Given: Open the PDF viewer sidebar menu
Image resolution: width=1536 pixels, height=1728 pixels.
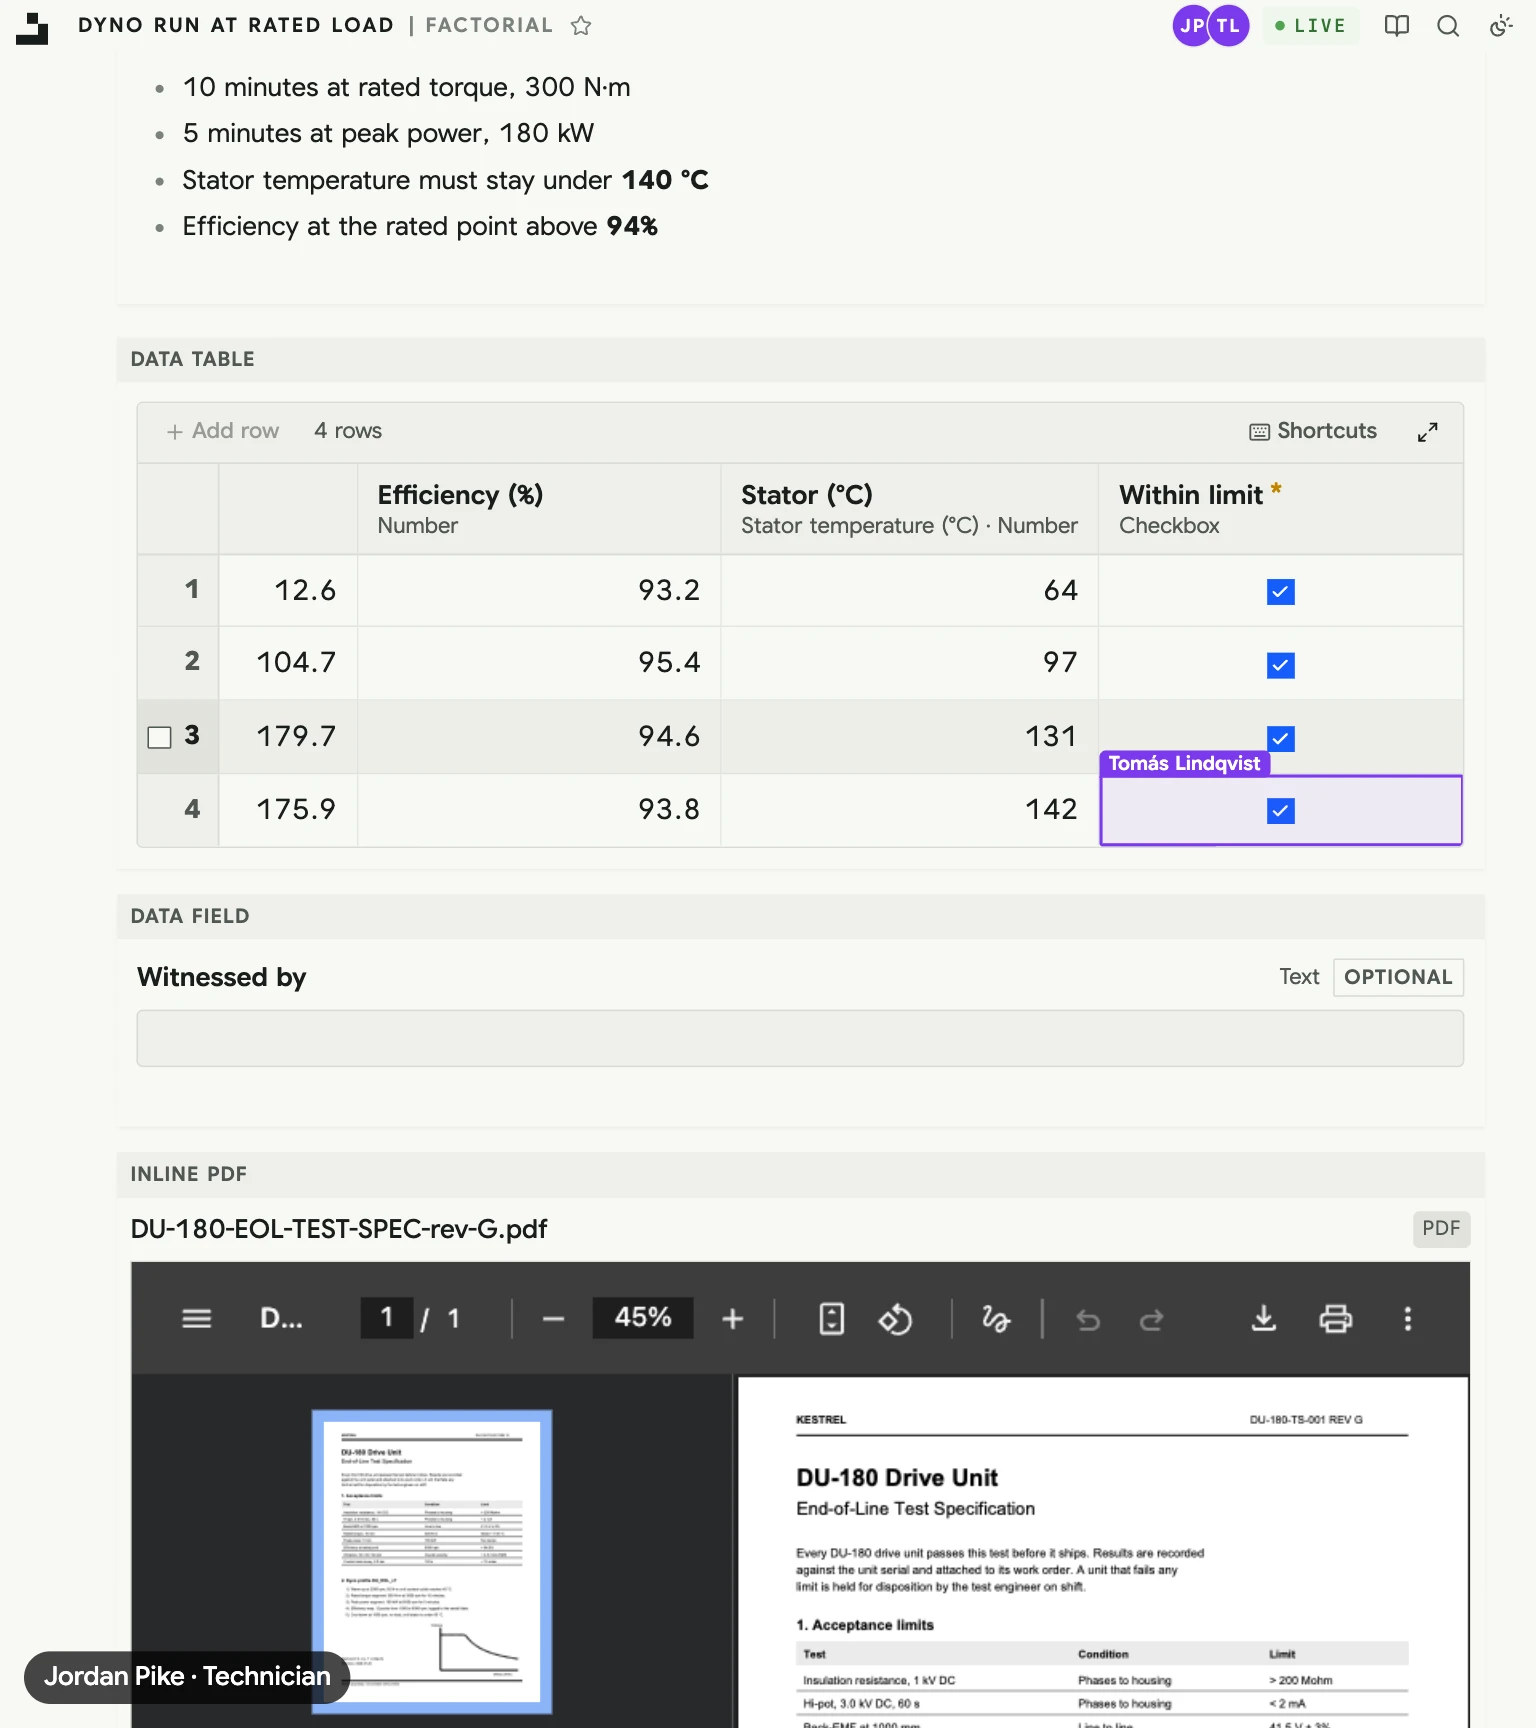Looking at the screenshot, I should tap(197, 1319).
